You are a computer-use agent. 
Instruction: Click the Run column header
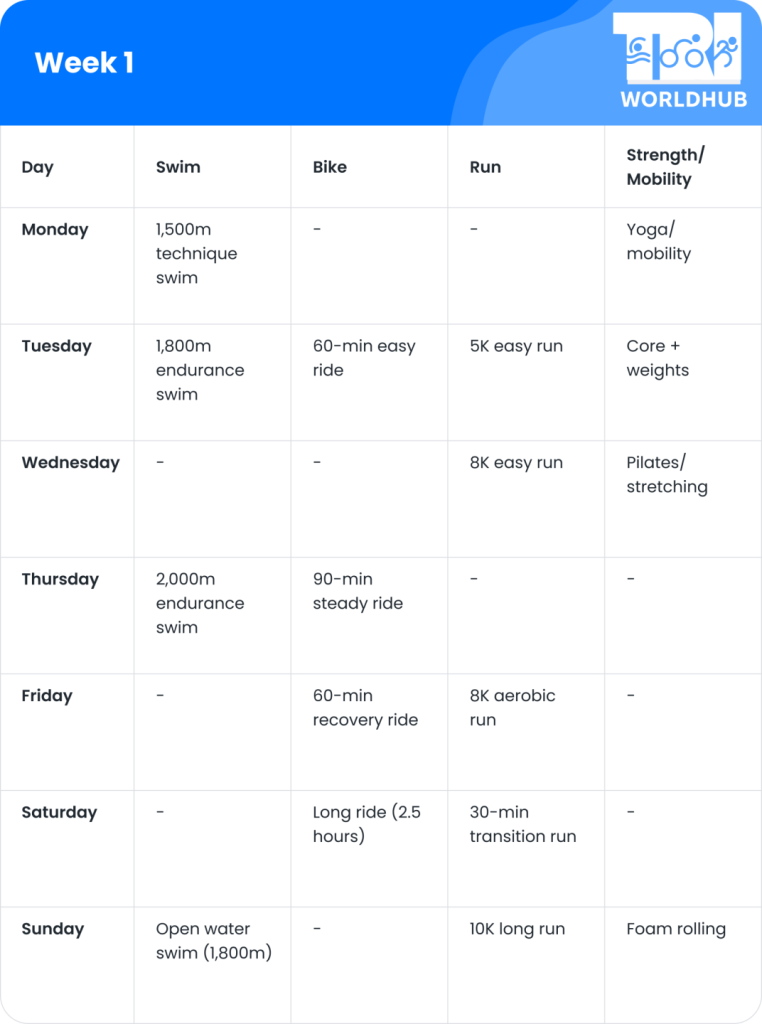485,167
